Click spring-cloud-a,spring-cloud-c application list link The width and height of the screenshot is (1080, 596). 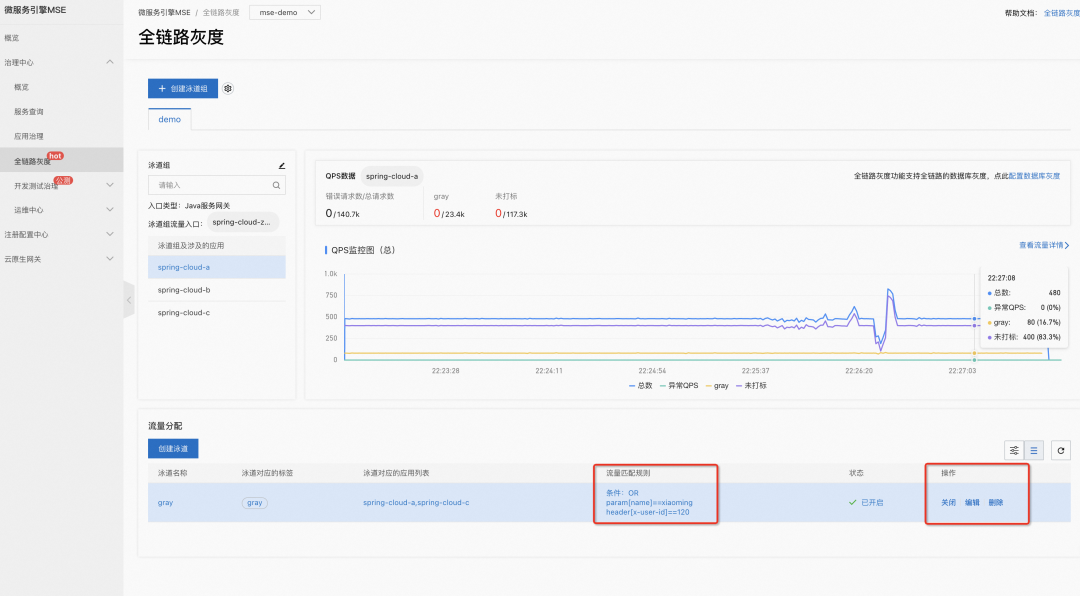tap(416, 502)
